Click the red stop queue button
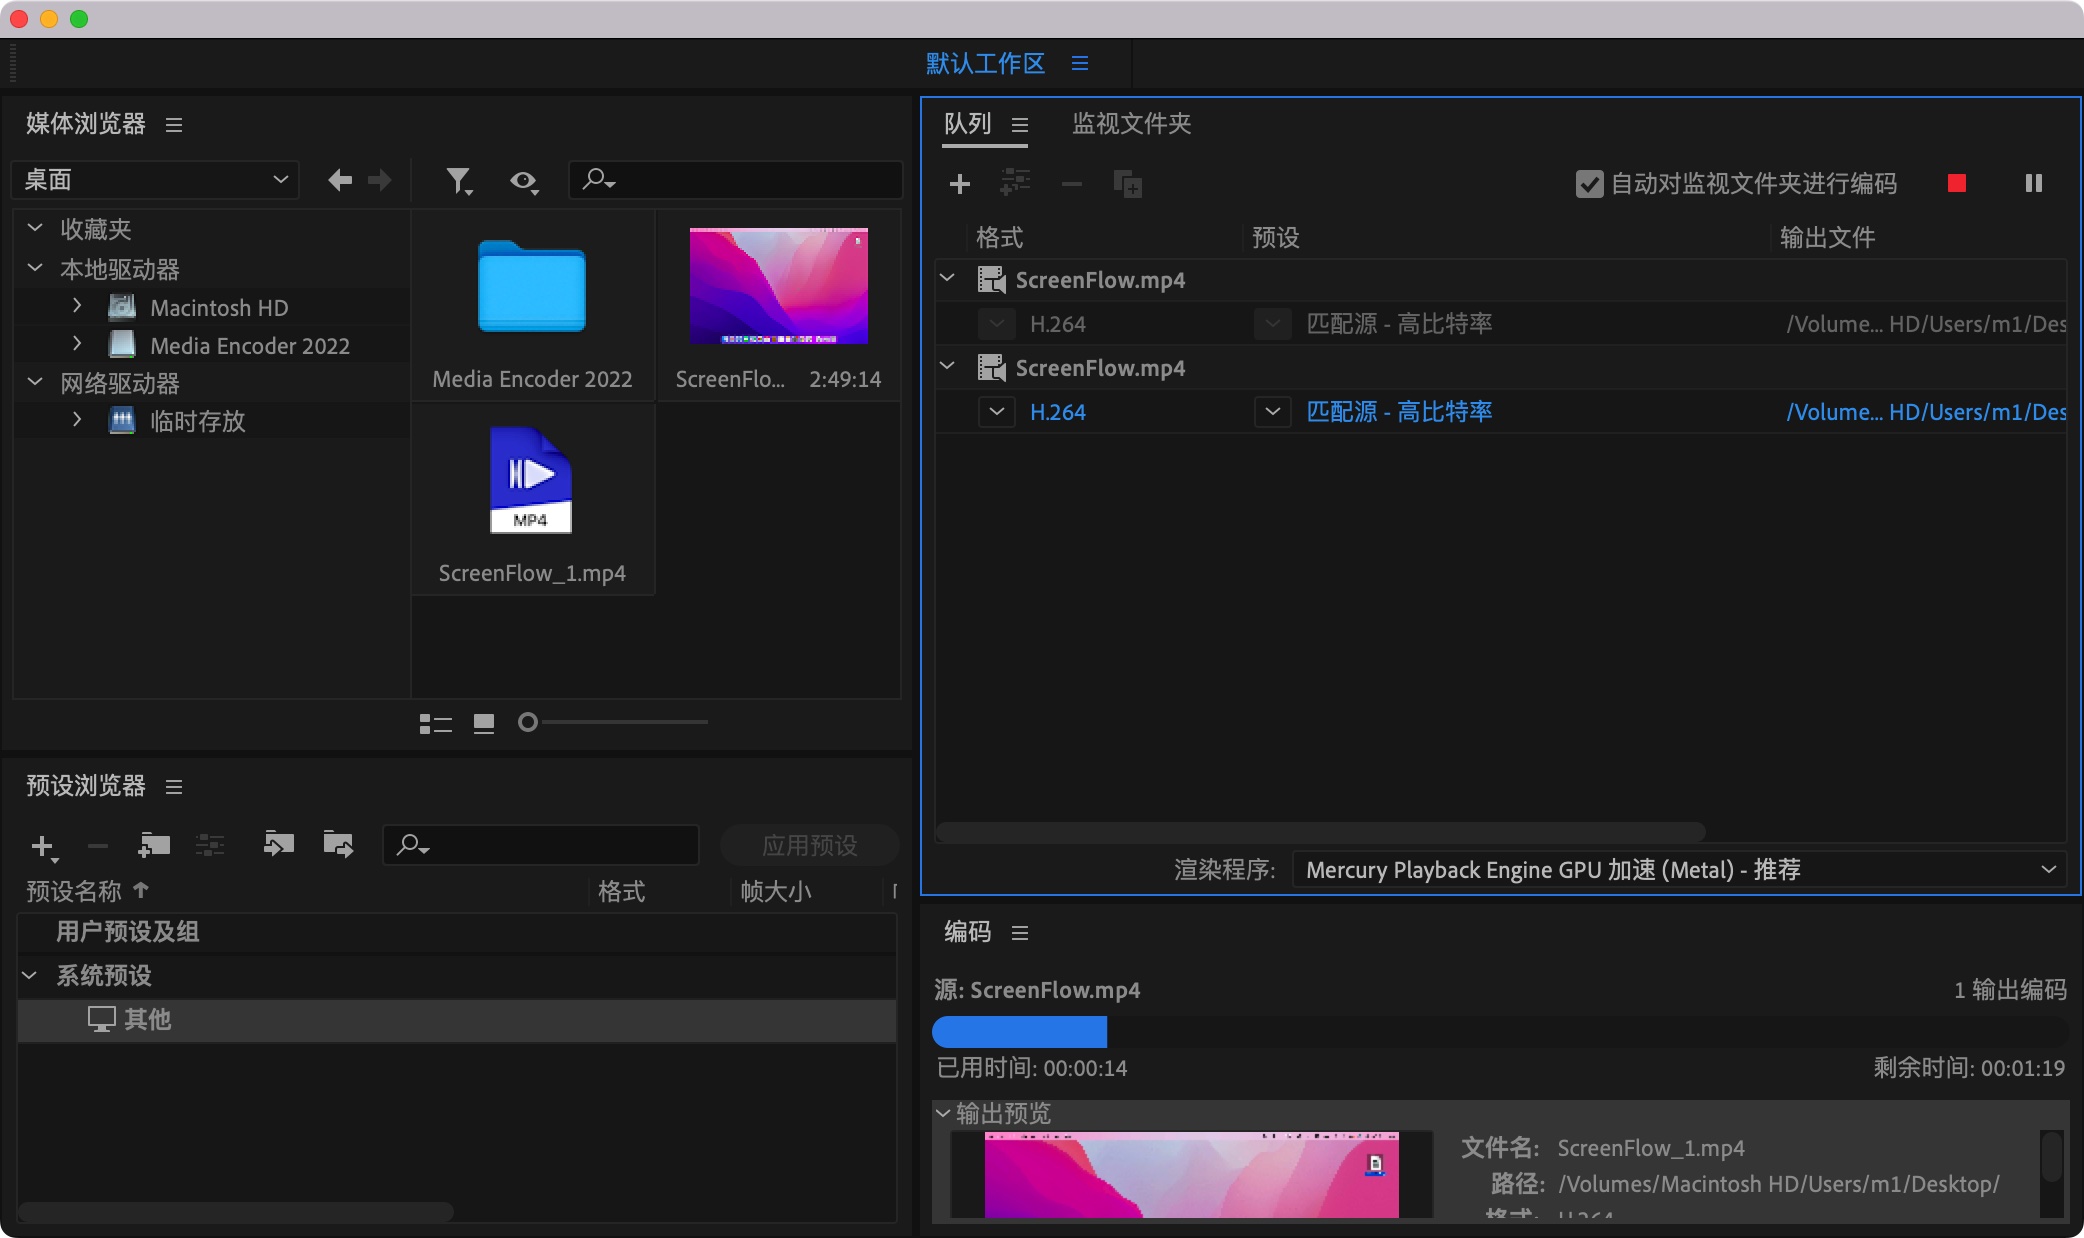Image resolution: width=2084 pixels, height=1238 pixels. coord(1957,183)
